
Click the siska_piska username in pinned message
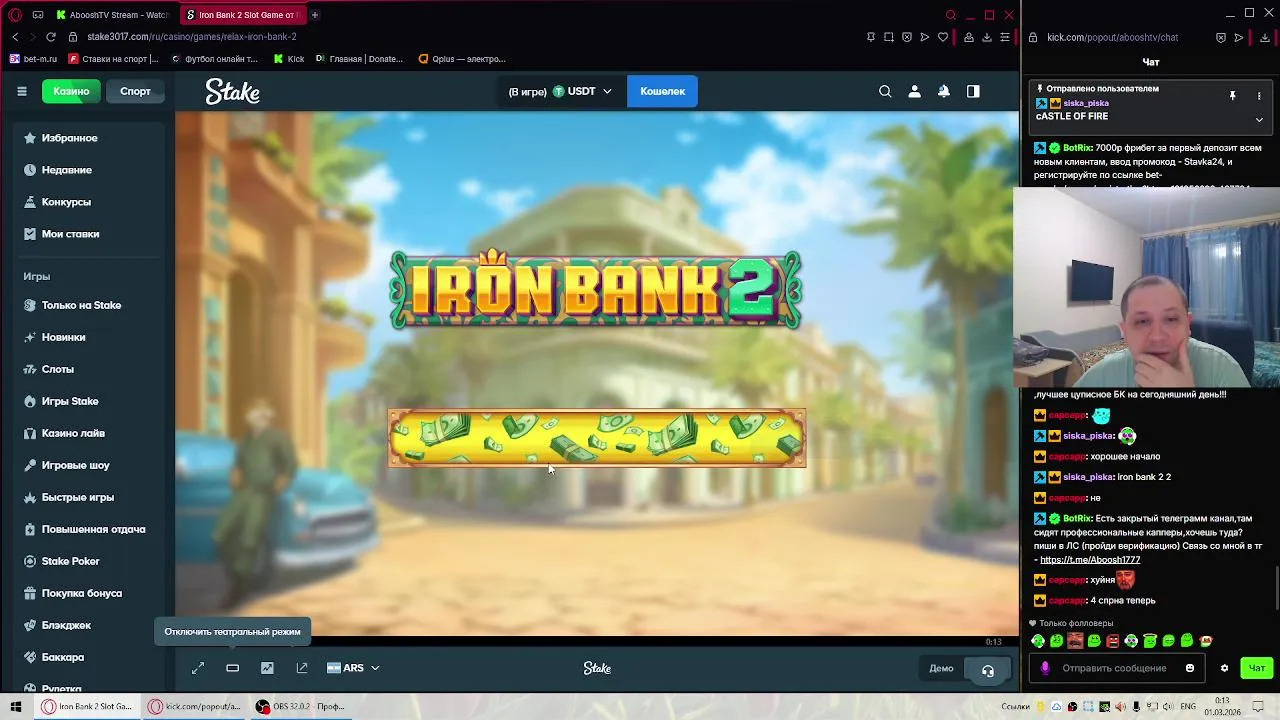(1086, 103)
